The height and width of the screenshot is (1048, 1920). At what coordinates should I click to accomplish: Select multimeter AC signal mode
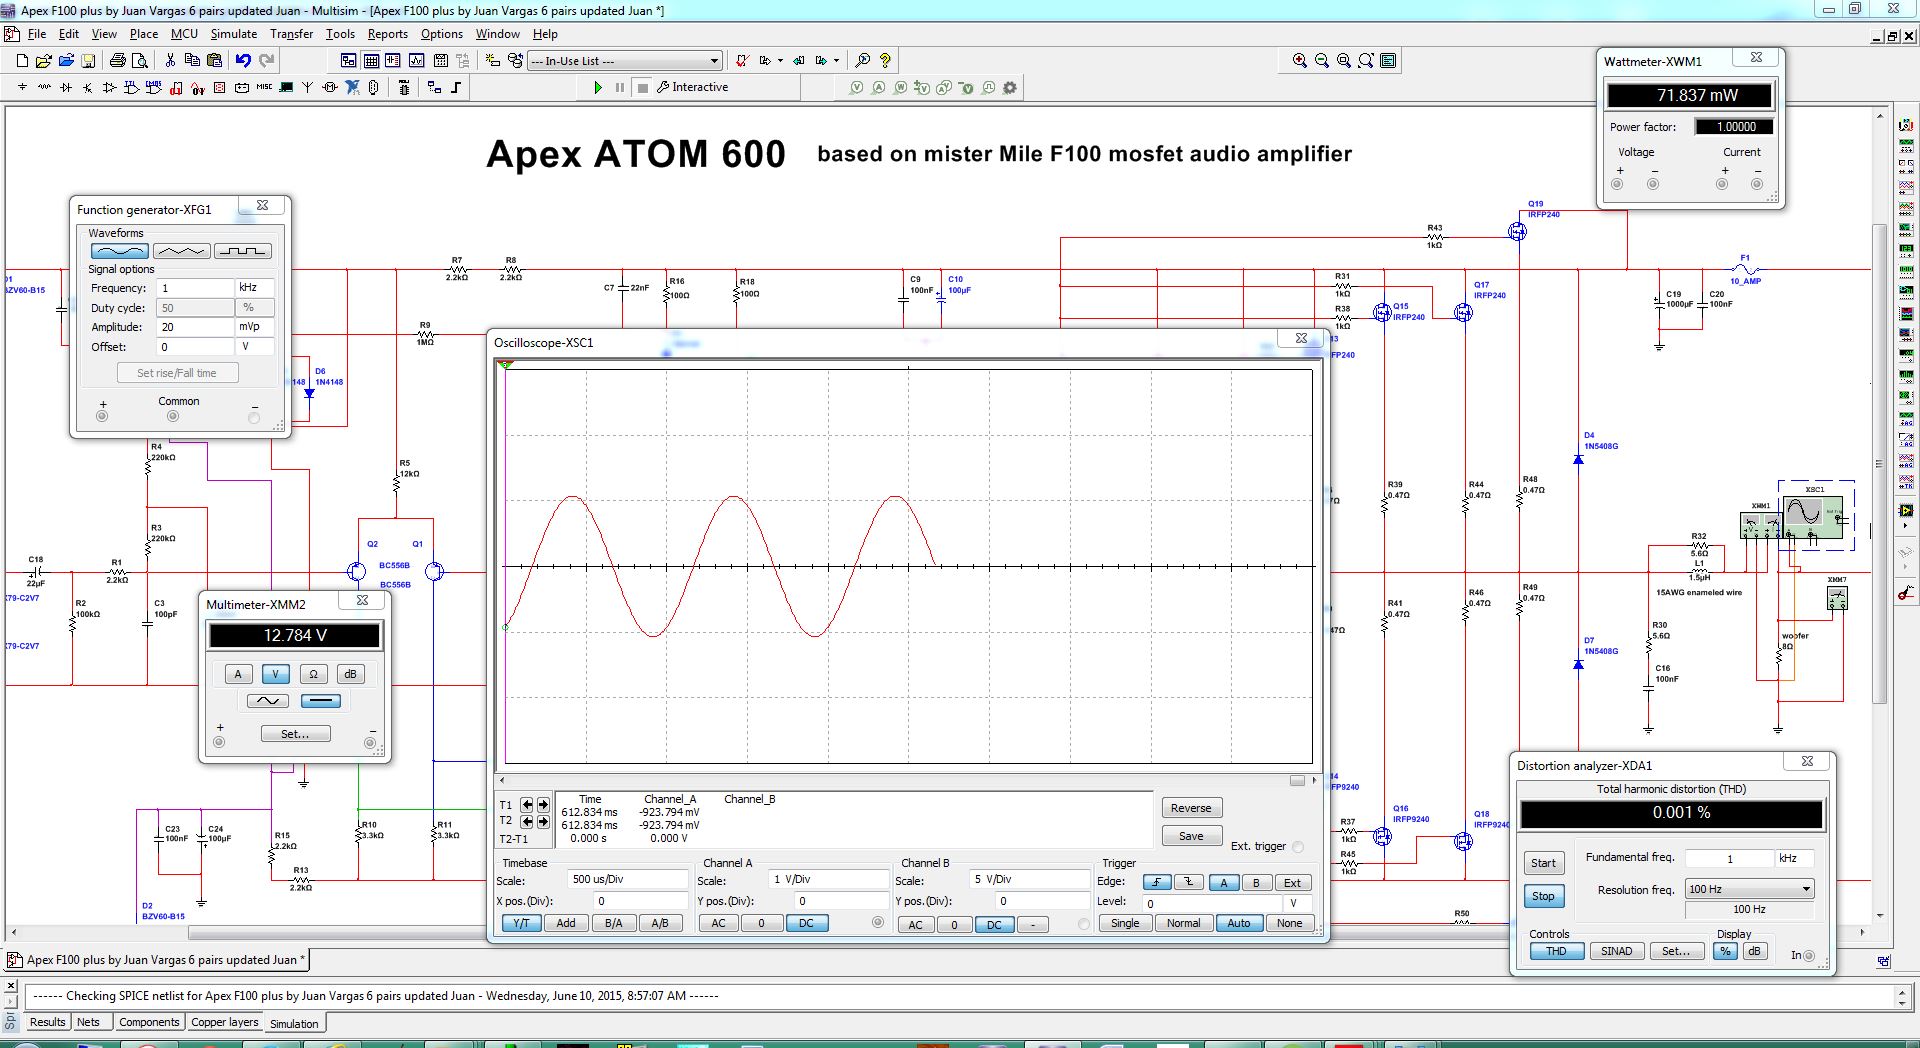pos(267,701)
